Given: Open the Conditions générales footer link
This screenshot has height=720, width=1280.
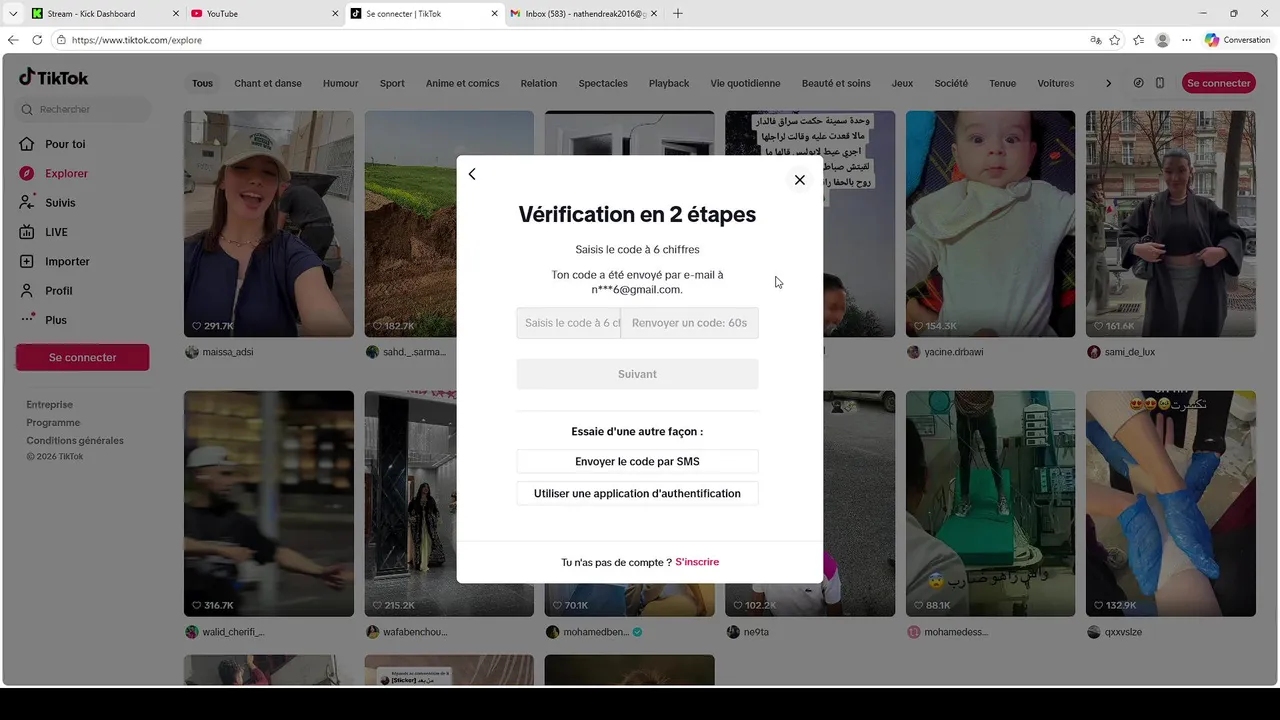Looking at the screenshot, I should tap(75, 441).
